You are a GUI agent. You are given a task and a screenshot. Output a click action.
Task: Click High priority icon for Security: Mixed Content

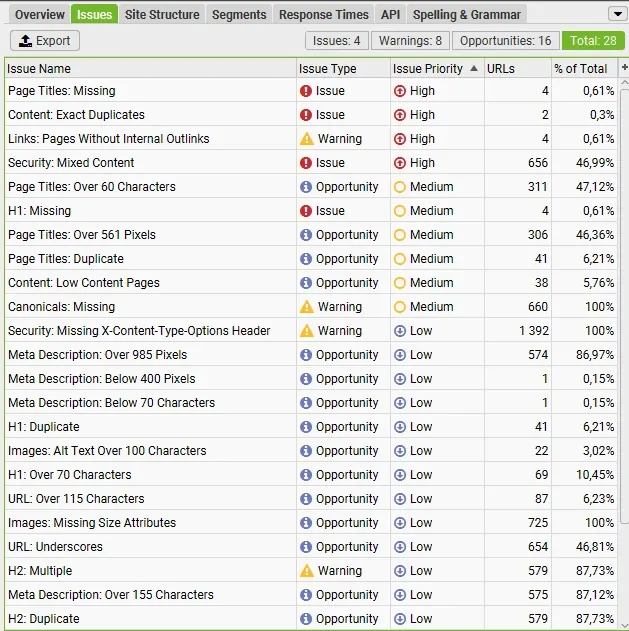tap(400, 163)
